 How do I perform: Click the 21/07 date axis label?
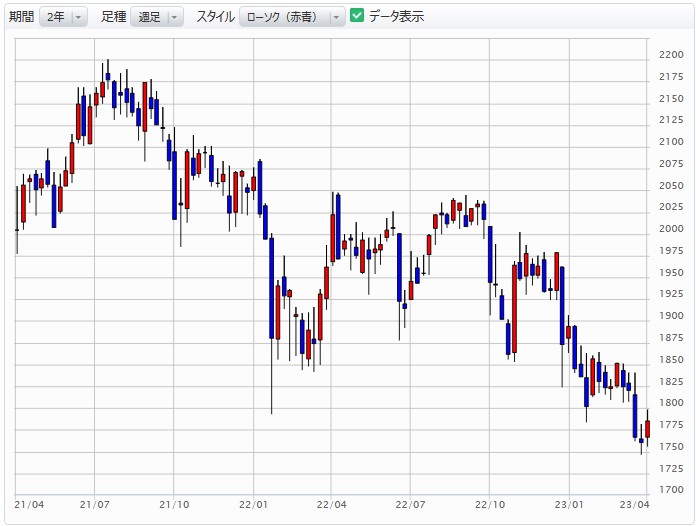[x=95, y=505]
